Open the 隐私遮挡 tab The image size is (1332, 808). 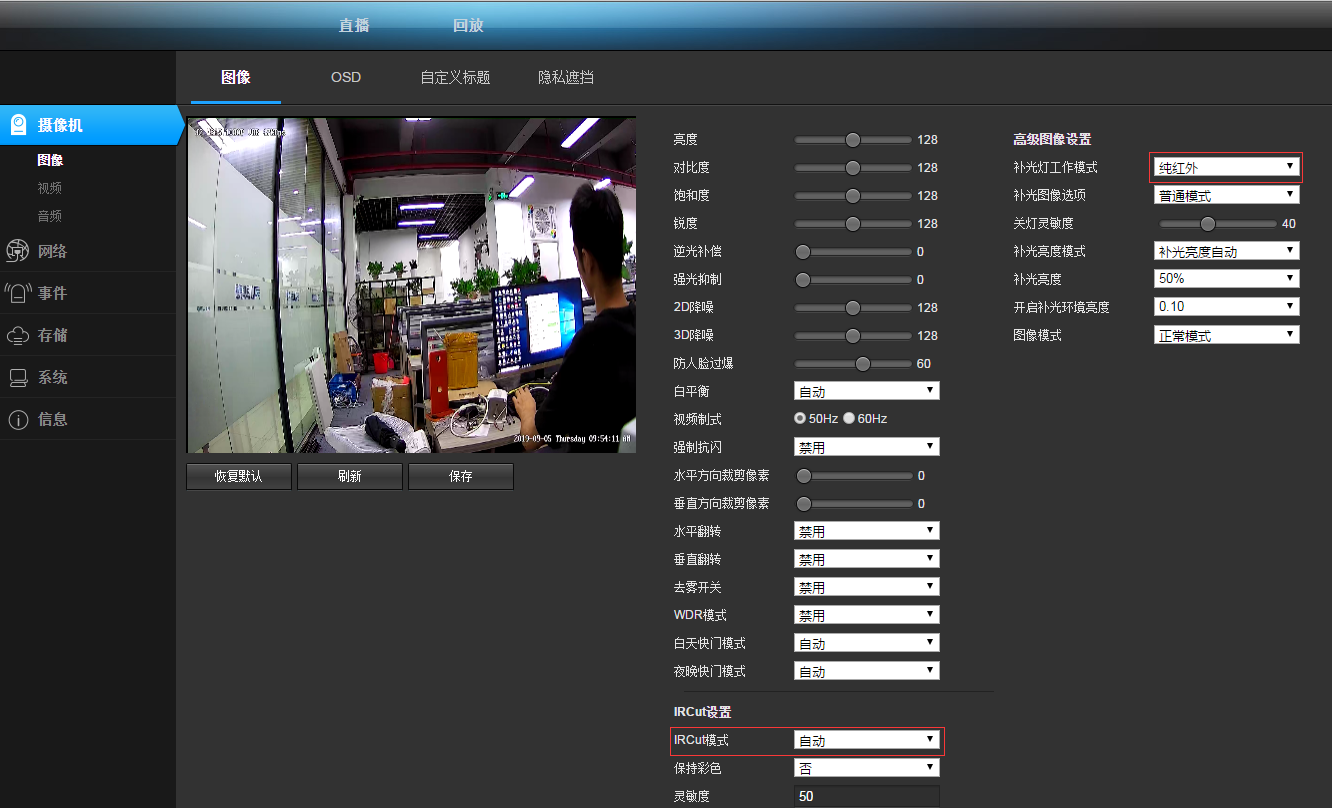[566, 77]
